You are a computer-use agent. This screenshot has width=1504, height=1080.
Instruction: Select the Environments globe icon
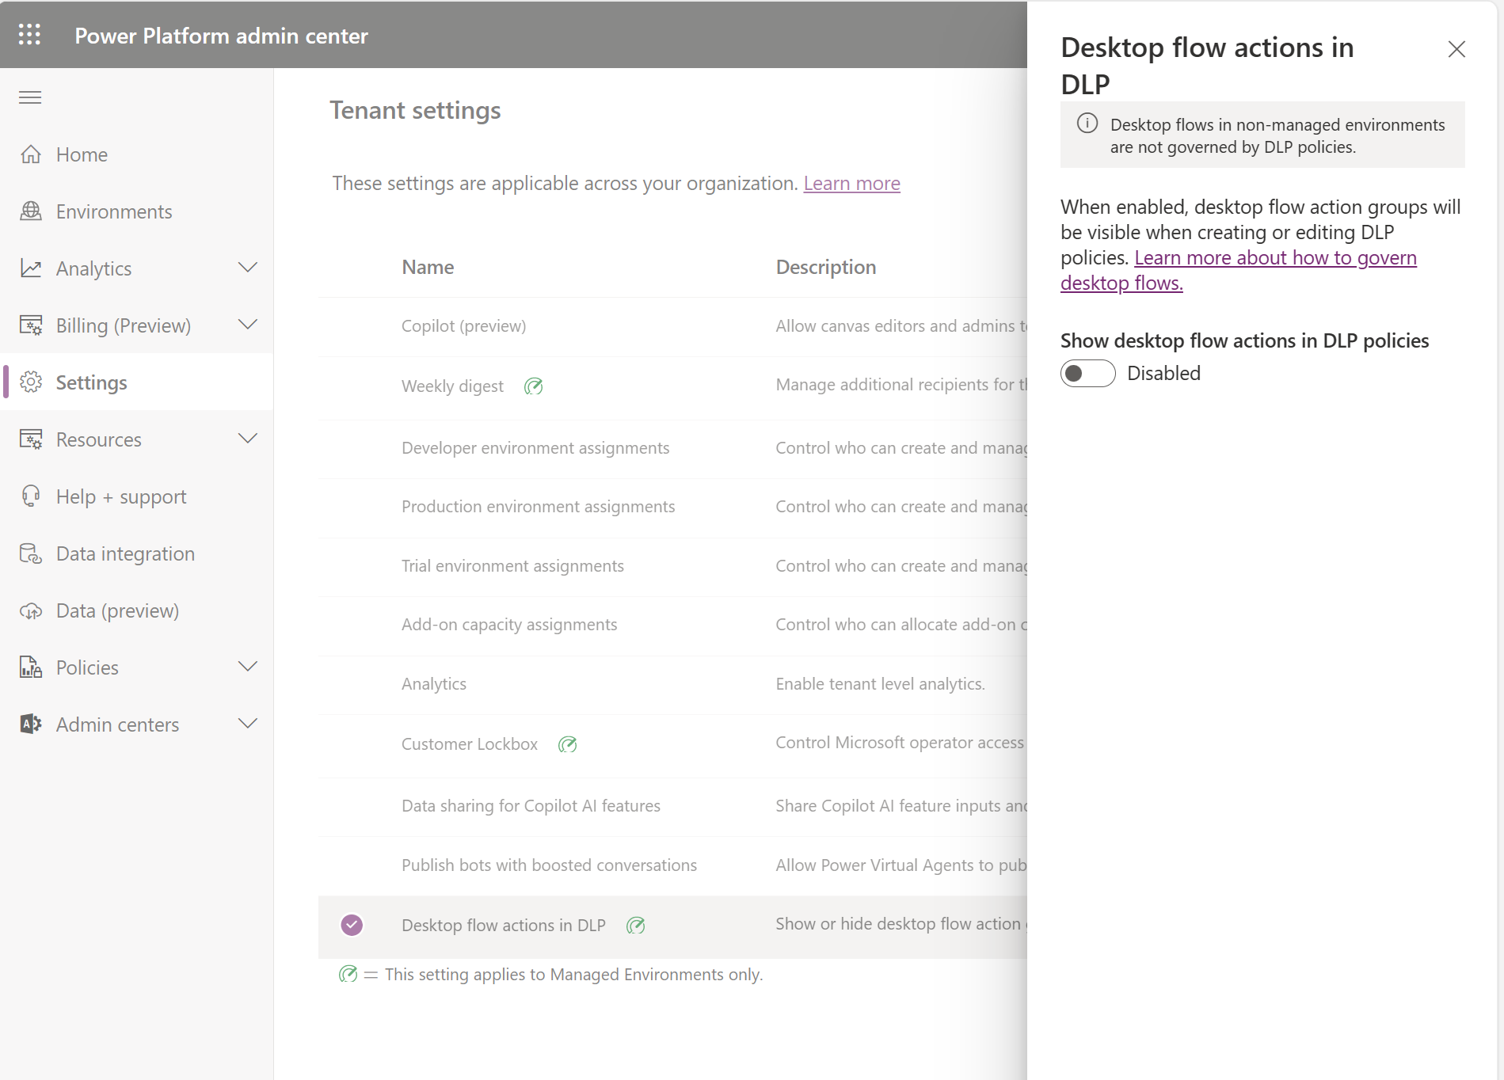point(30,210)
